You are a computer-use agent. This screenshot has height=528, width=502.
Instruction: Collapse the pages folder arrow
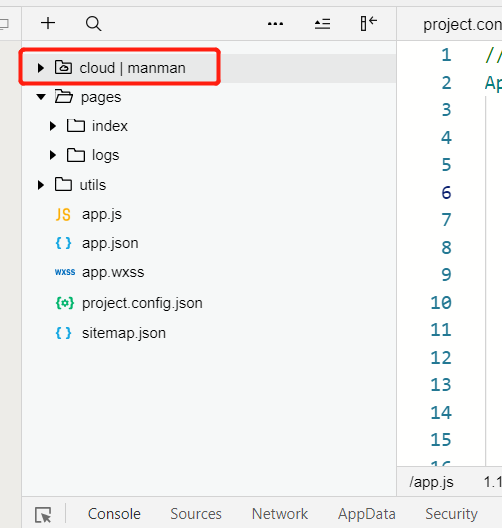tap(41, 97)
